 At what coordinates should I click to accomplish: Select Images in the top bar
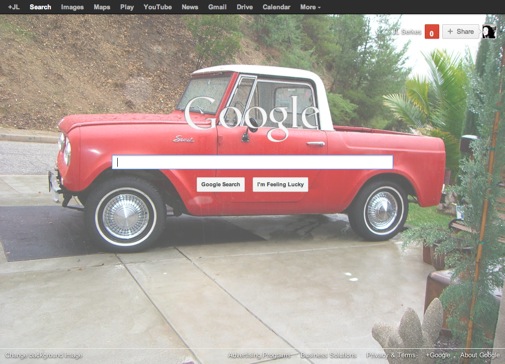(72, 7)
